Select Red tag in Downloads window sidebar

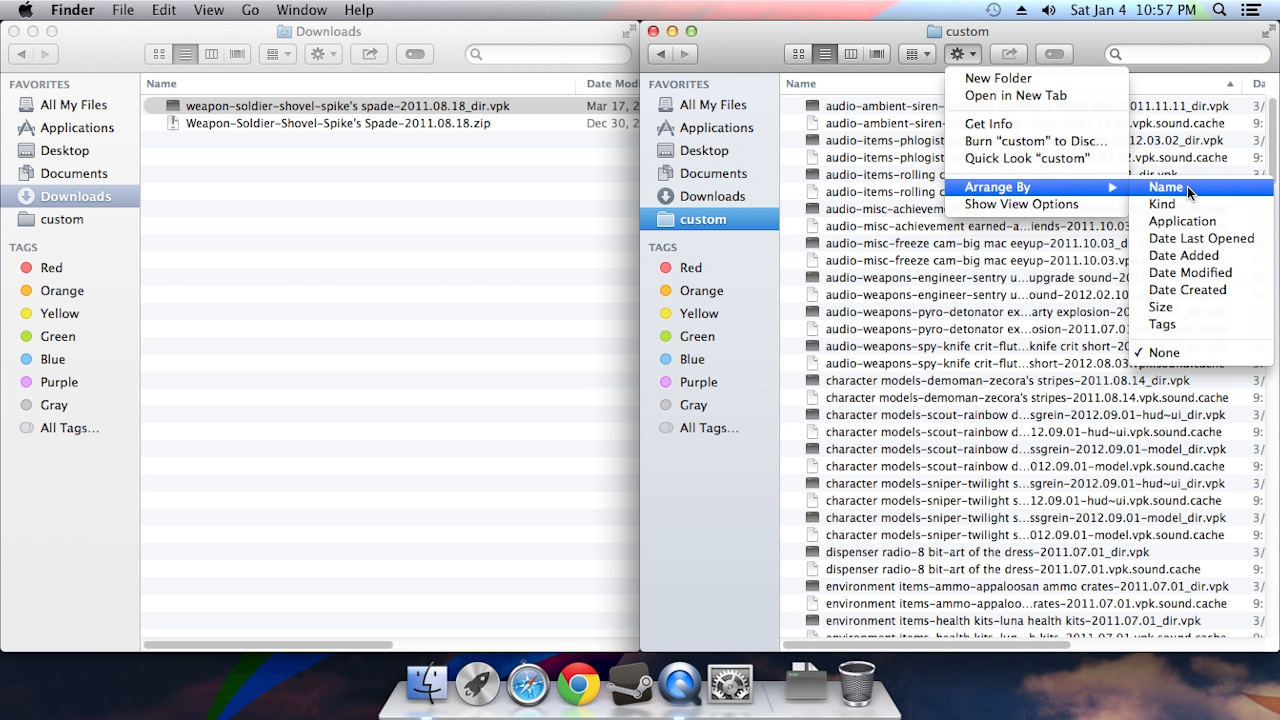click(x=70, y=268)
